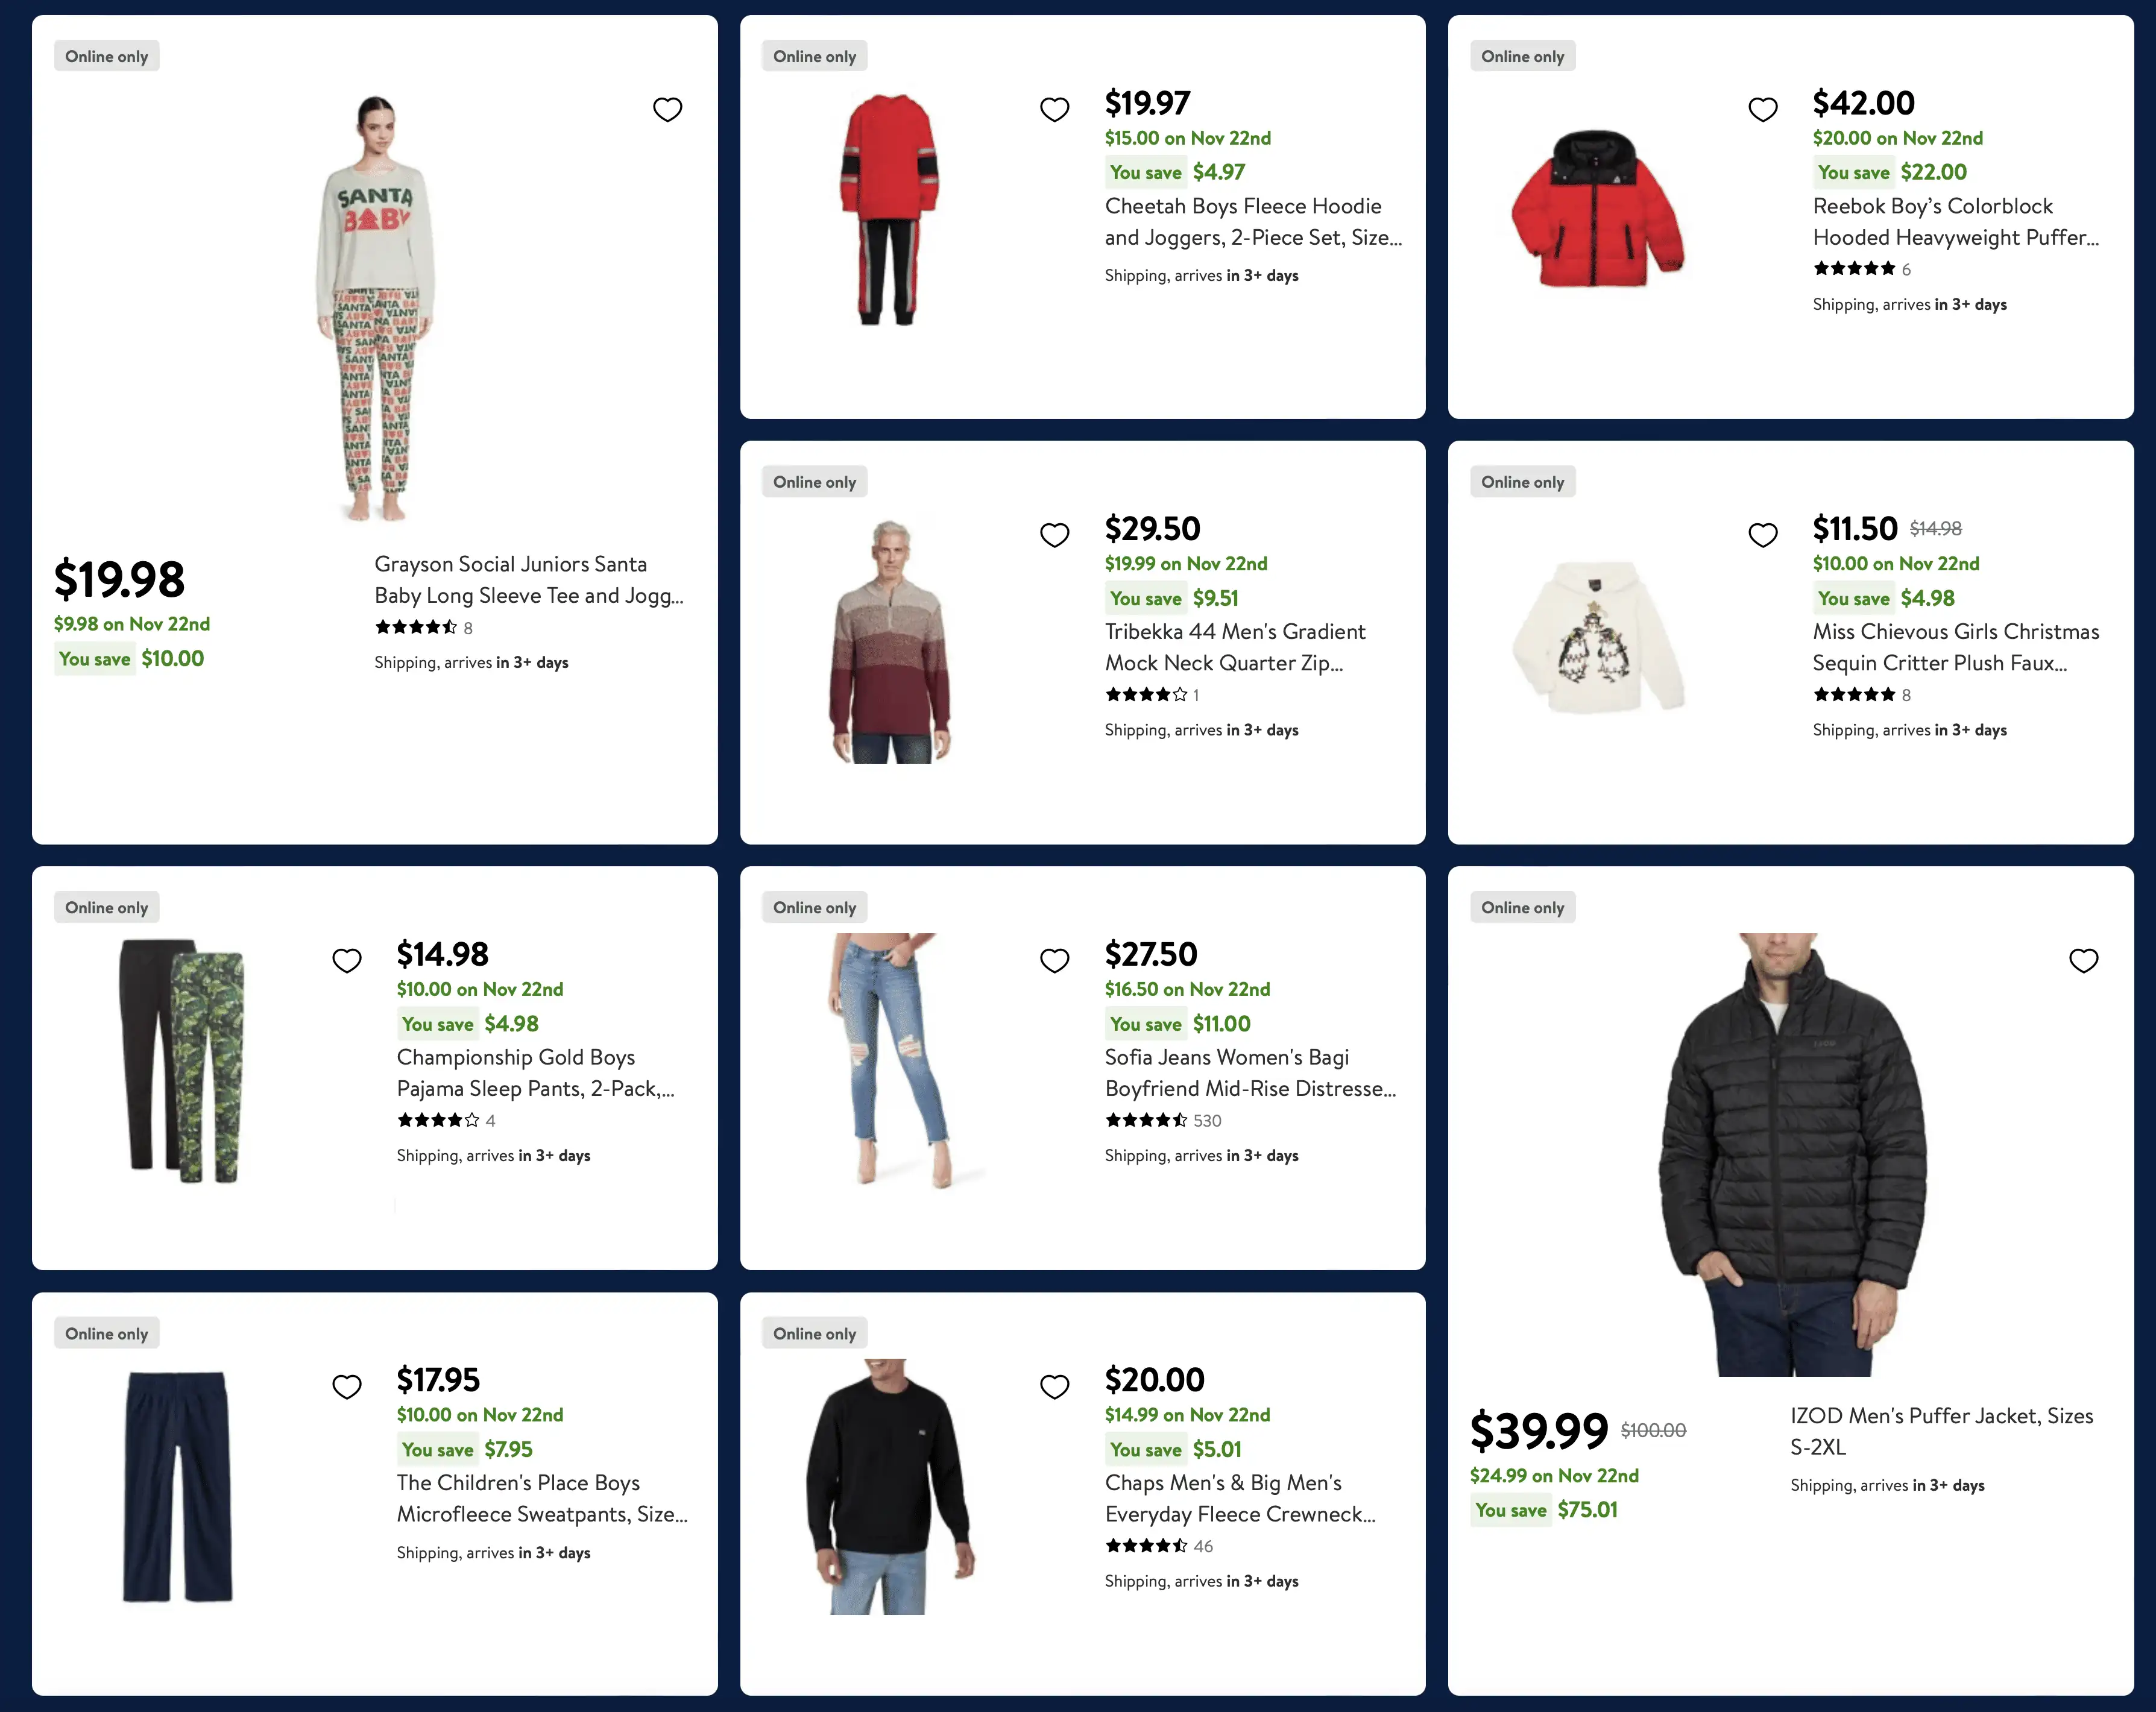Open Chaps Men's Everyday Fleece Crewneck title
The width and height of the screenshot is (2156, 1712).
(x=1240, y=1498)
